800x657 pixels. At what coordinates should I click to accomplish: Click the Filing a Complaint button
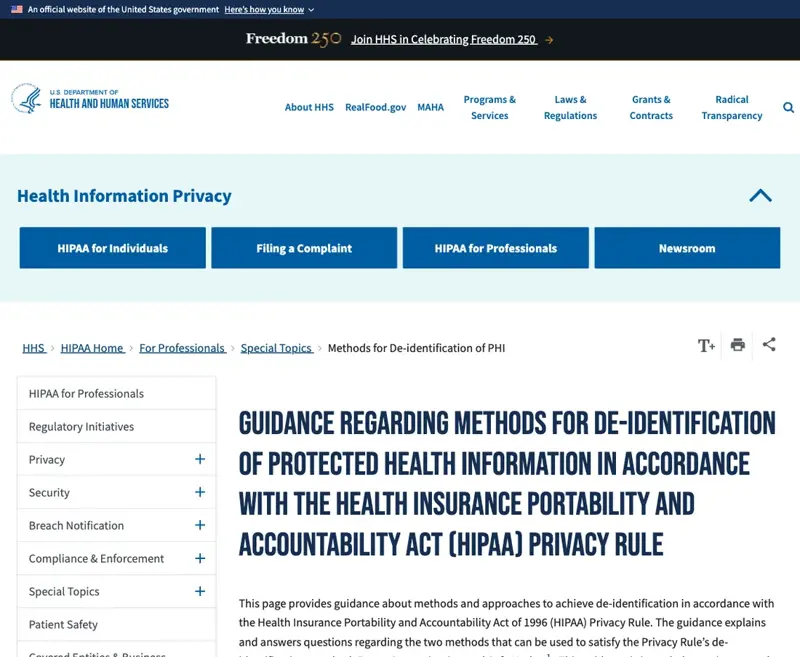point(304,248)
